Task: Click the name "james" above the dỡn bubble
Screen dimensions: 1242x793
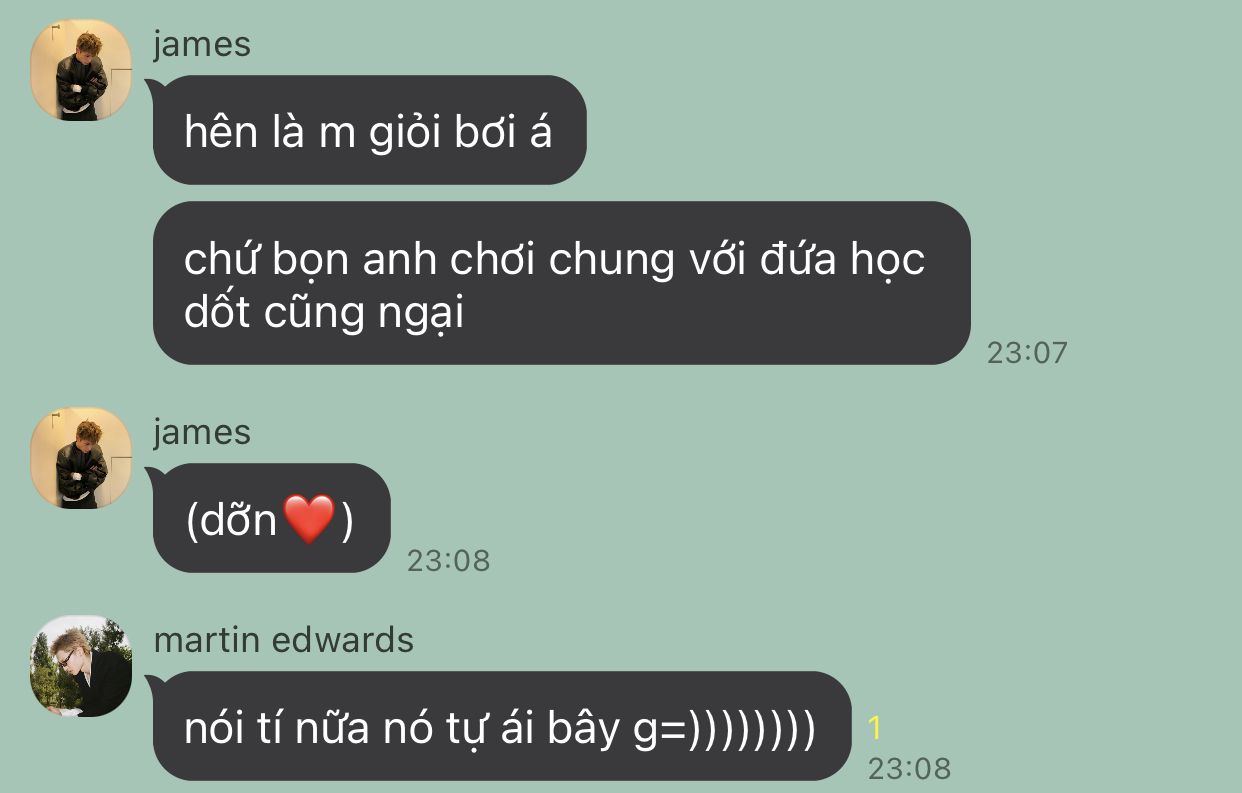Action: [x=202, y=432]
